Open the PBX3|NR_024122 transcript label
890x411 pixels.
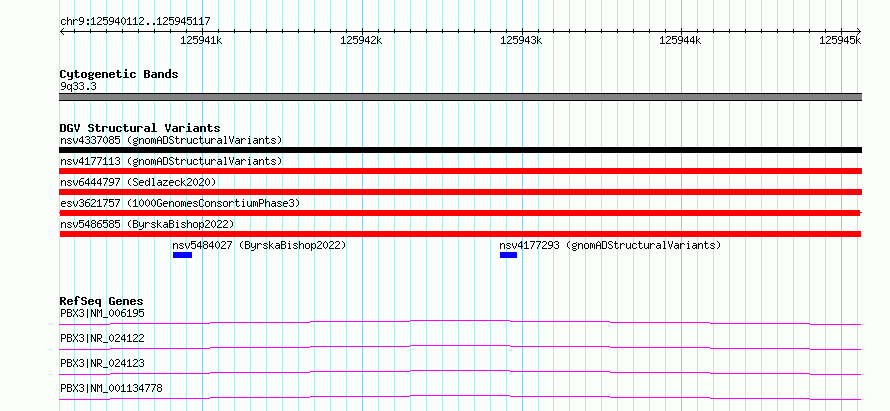pyautogui.click(x=102, y=338)
